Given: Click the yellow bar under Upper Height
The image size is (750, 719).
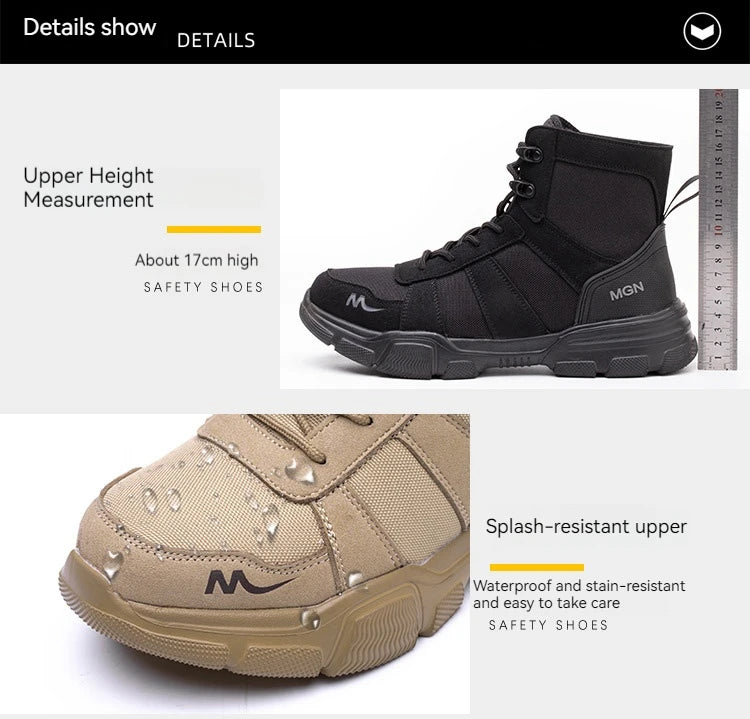Looking at the screenshot, I should point(214,230).
